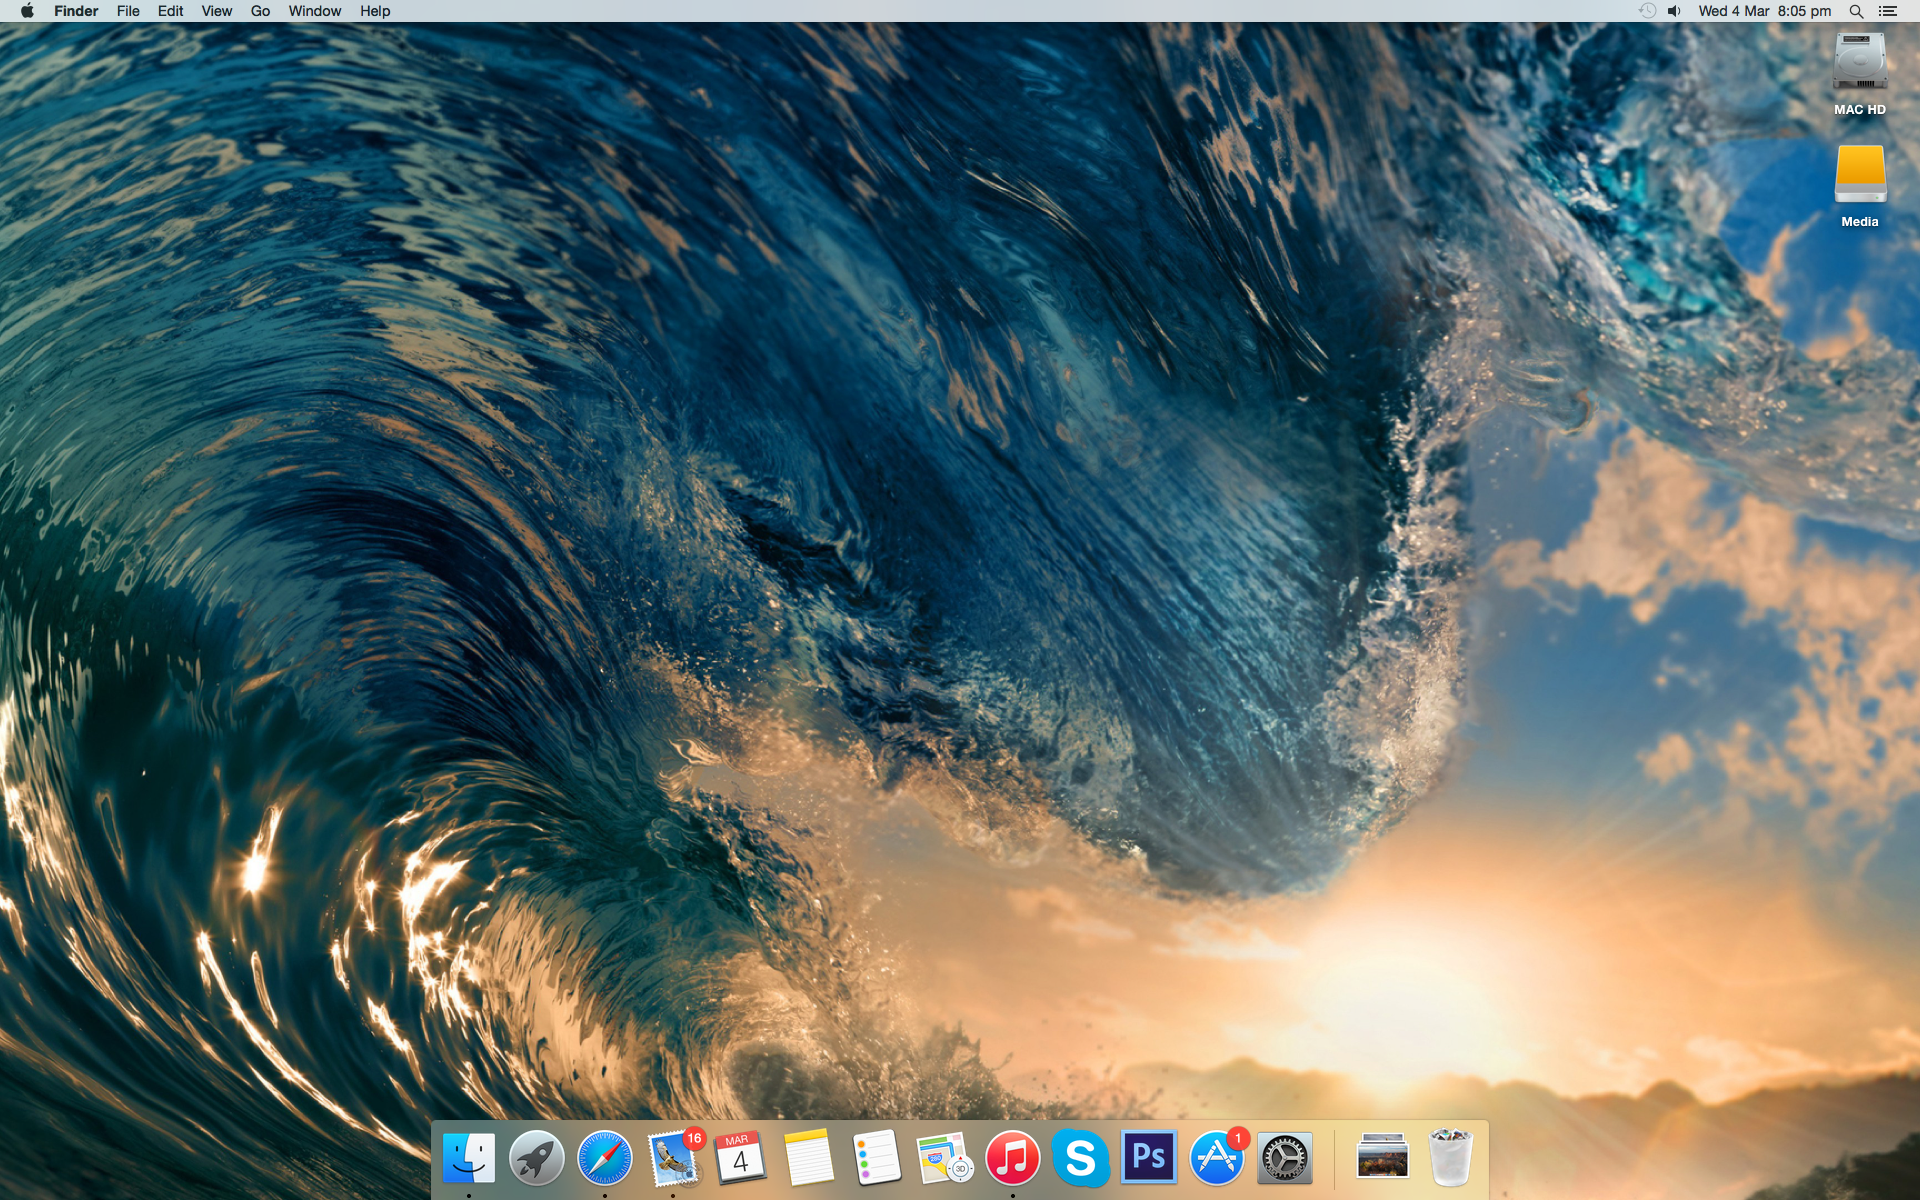Screen dimensions: 1920x1200
Task: Open Finder from the Dock
Action: tap(469, 1158)
